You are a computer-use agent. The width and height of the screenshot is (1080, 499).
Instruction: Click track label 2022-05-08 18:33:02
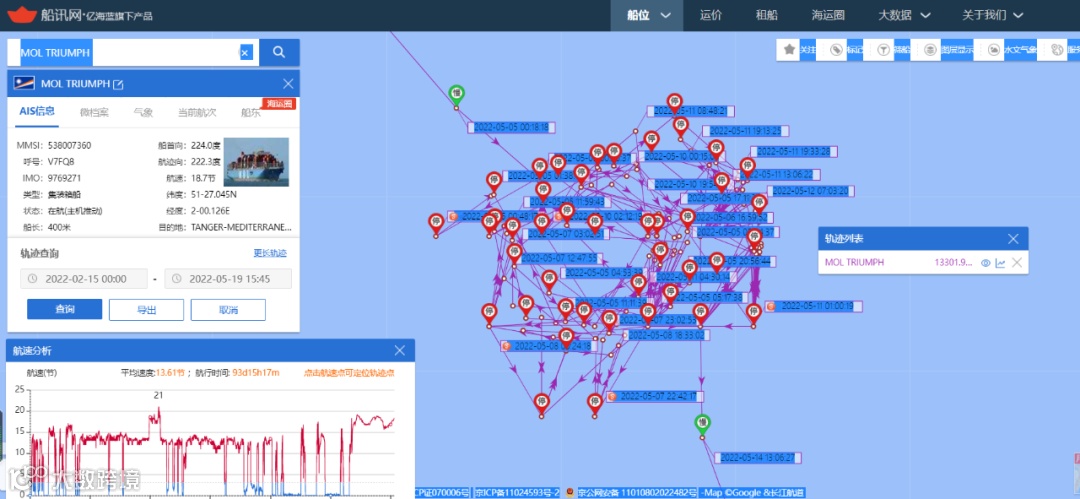tap(667, 335)
